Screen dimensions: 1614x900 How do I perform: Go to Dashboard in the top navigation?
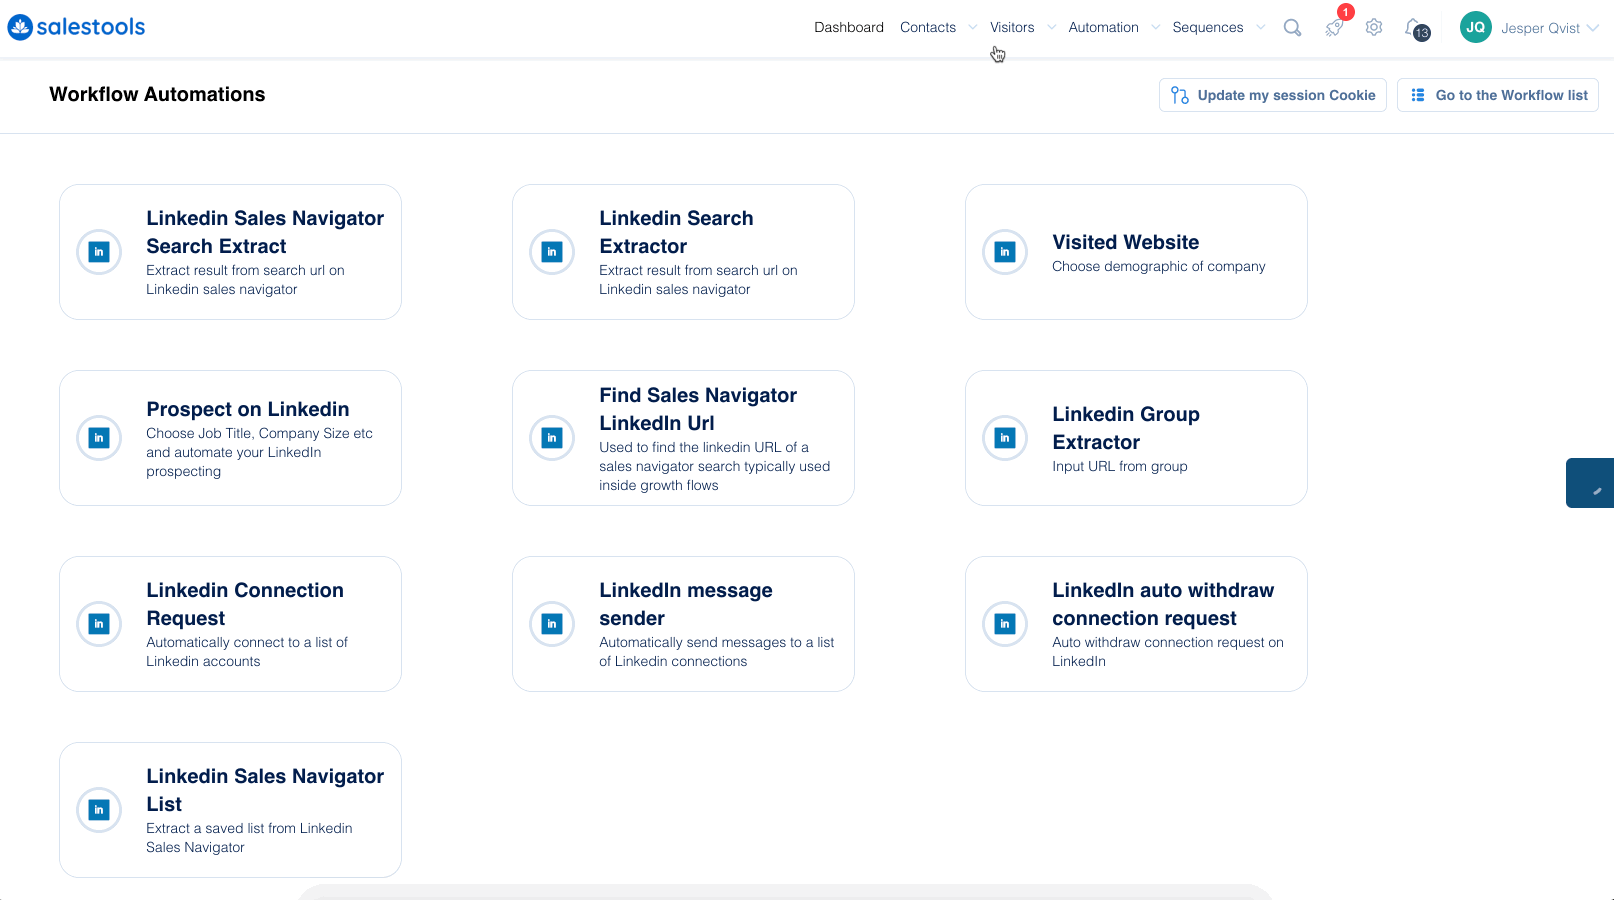pyautogui.click(x=849, y=28)
